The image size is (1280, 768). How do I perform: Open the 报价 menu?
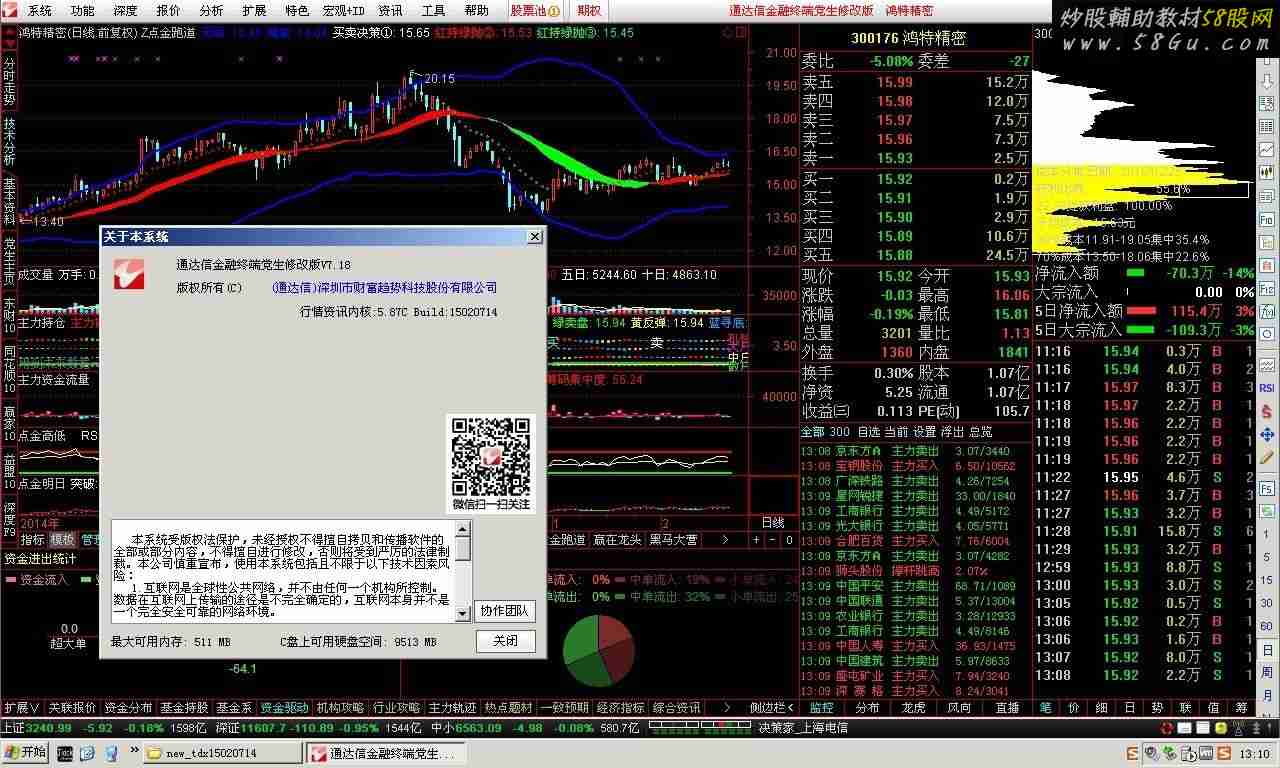pos(169,11)
